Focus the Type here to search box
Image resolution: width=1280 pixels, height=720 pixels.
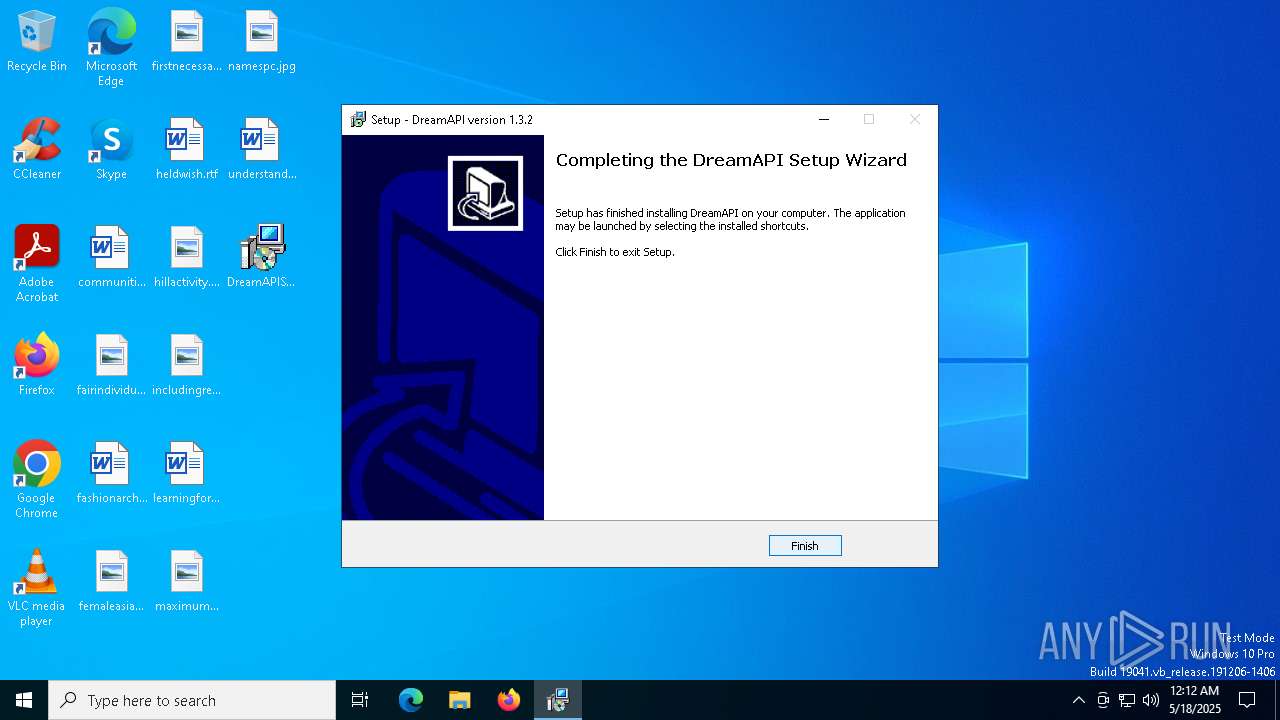192,700
